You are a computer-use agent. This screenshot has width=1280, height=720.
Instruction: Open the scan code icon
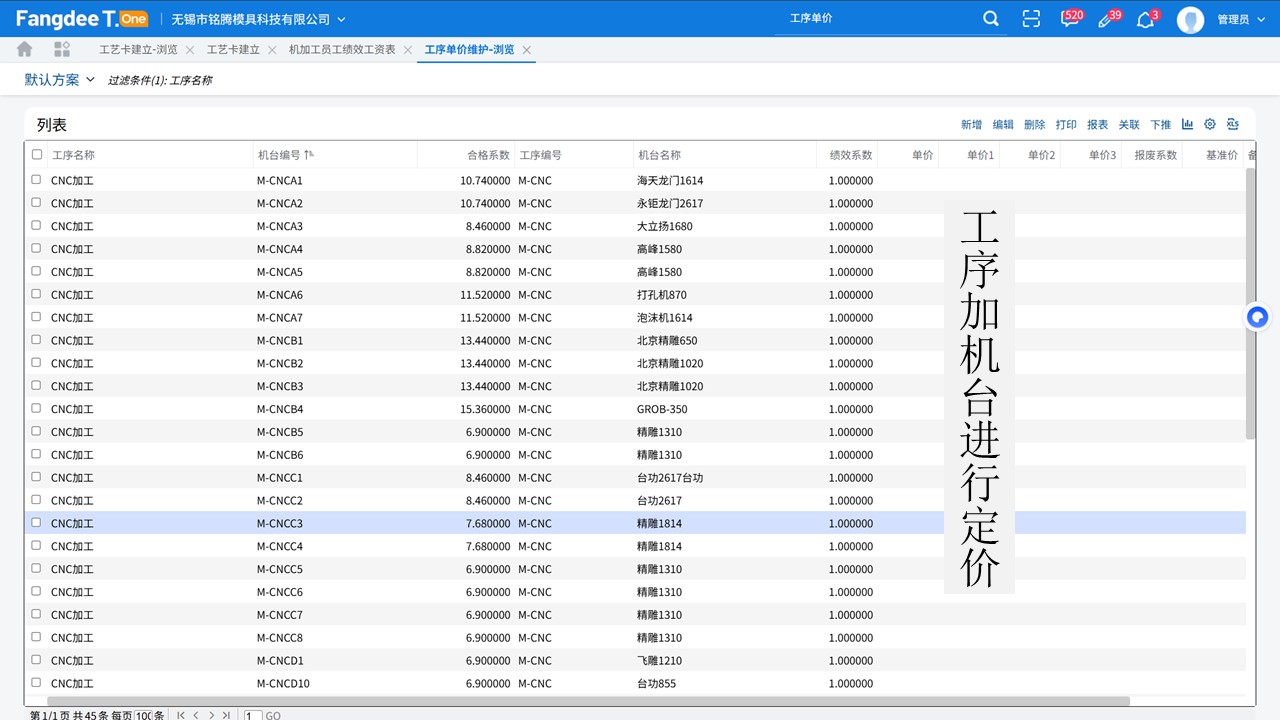click(x=1032, y=19)
